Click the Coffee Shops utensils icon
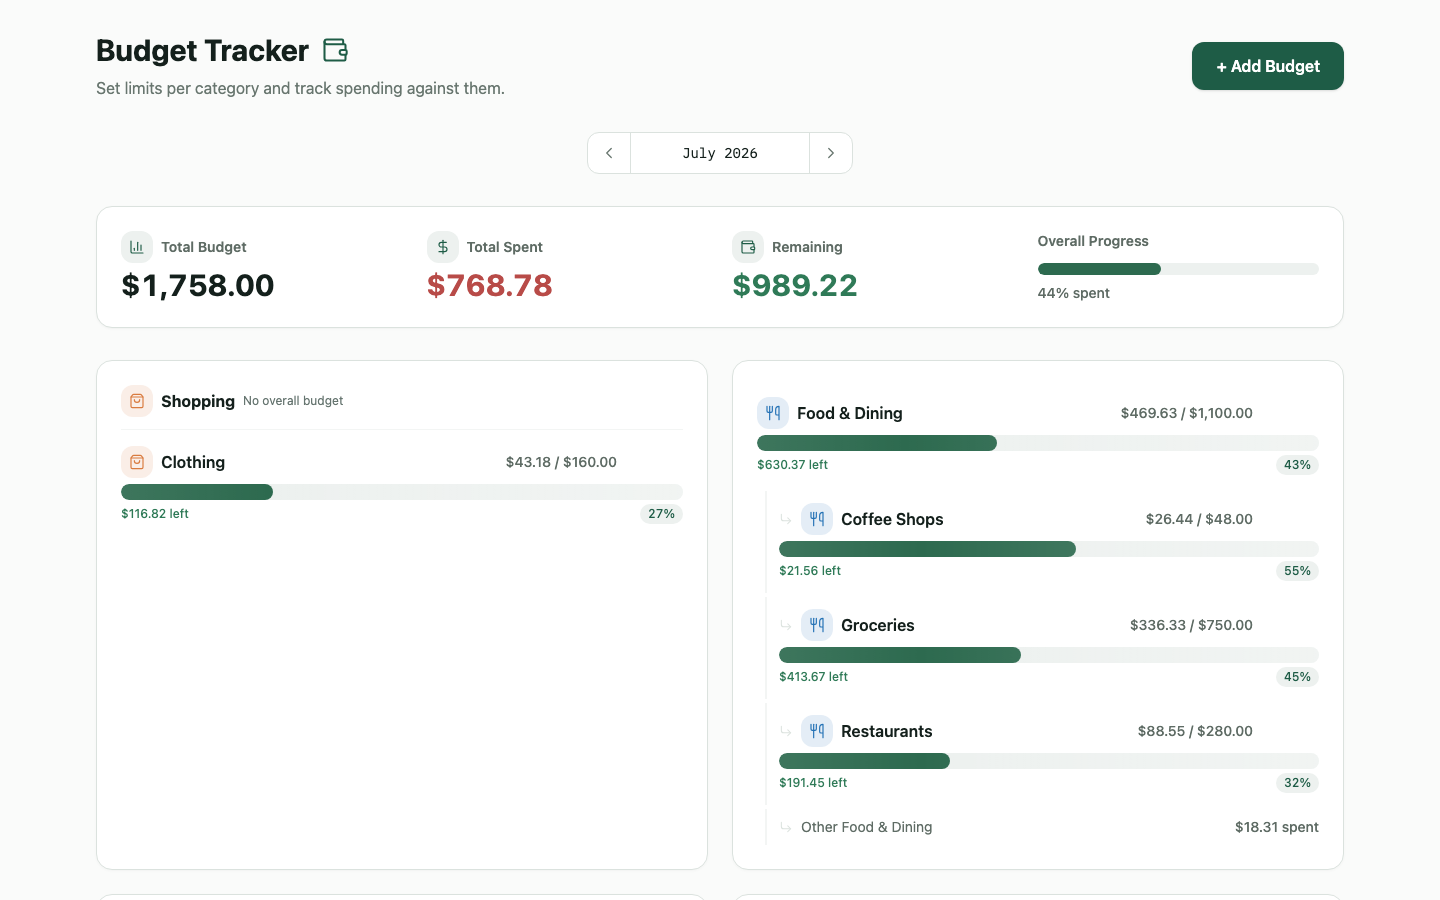Screen dimensions: 1440x900 pos(817,519)
